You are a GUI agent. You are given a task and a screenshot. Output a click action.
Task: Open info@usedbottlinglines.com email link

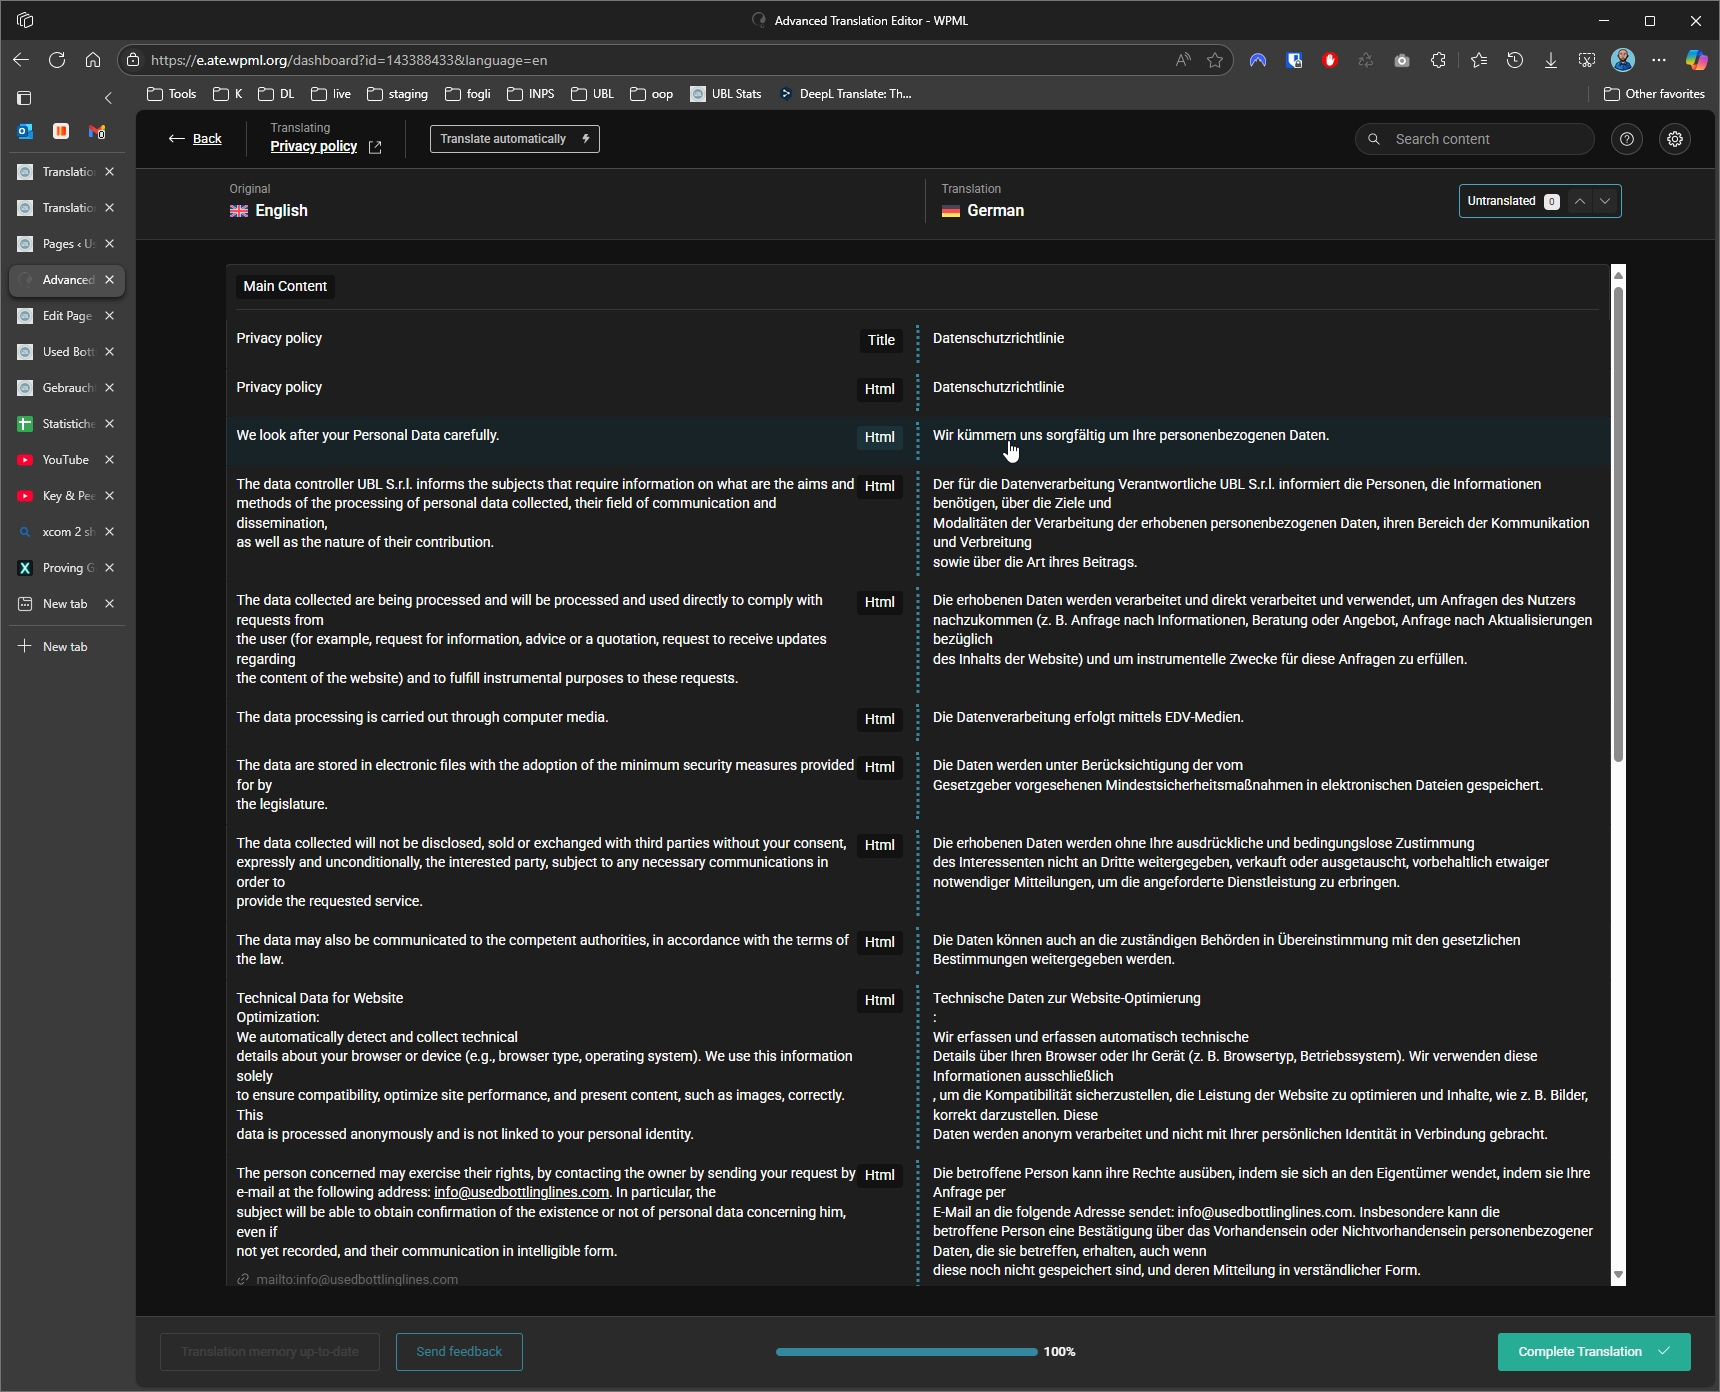point(521,1192)
